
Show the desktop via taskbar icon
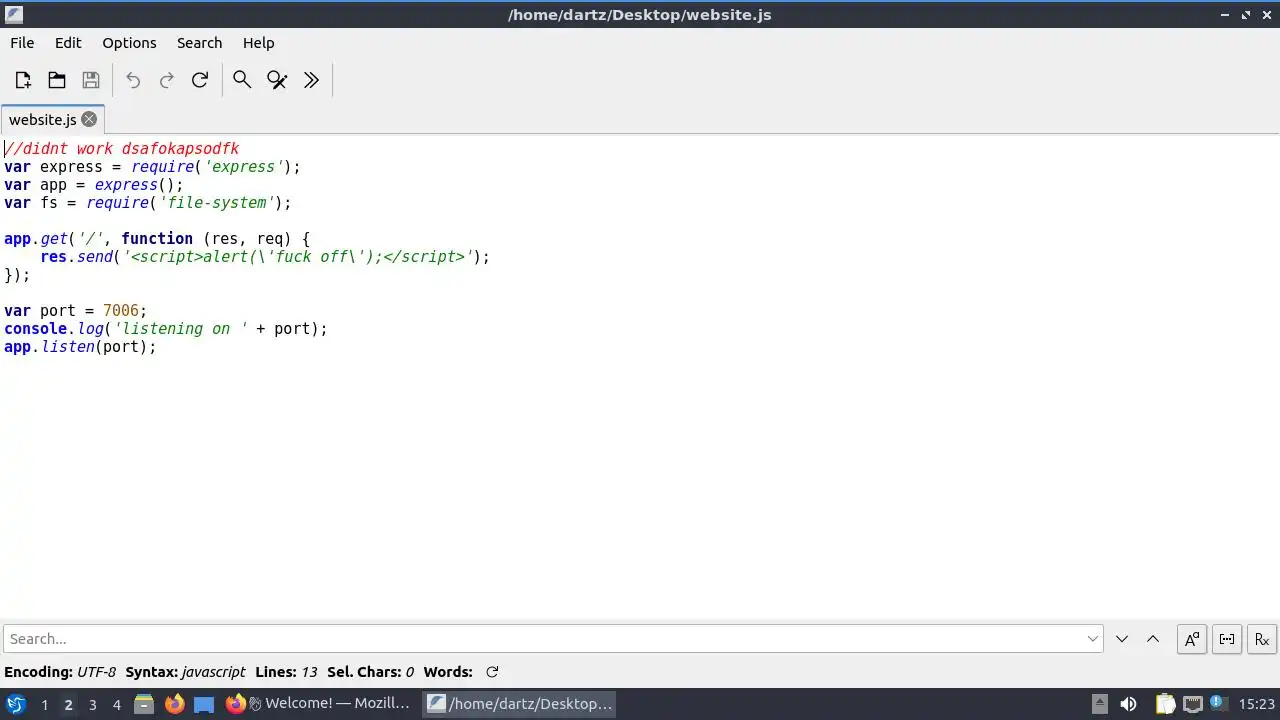(204, 704)
